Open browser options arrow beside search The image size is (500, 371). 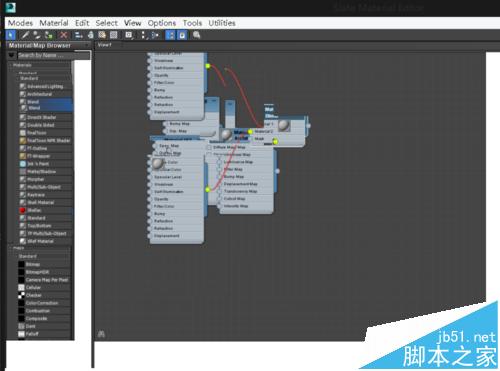(12, 55)
